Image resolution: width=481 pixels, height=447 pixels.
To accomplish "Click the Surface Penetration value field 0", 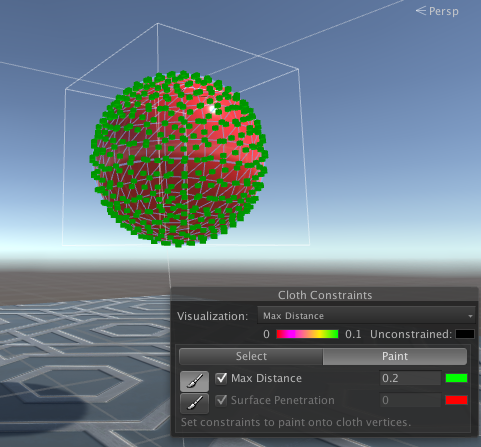I will pyautogui.click(x=410, y=400).
